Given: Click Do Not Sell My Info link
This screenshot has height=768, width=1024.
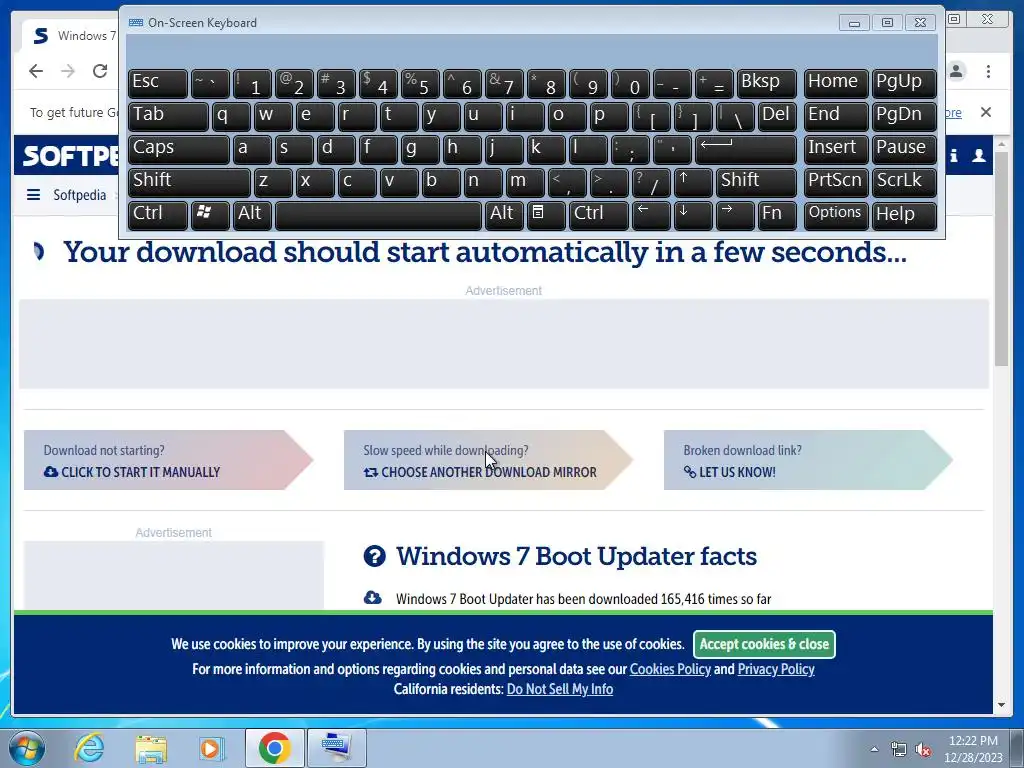Looking at the screenshot, I should (x=560, y=689).
